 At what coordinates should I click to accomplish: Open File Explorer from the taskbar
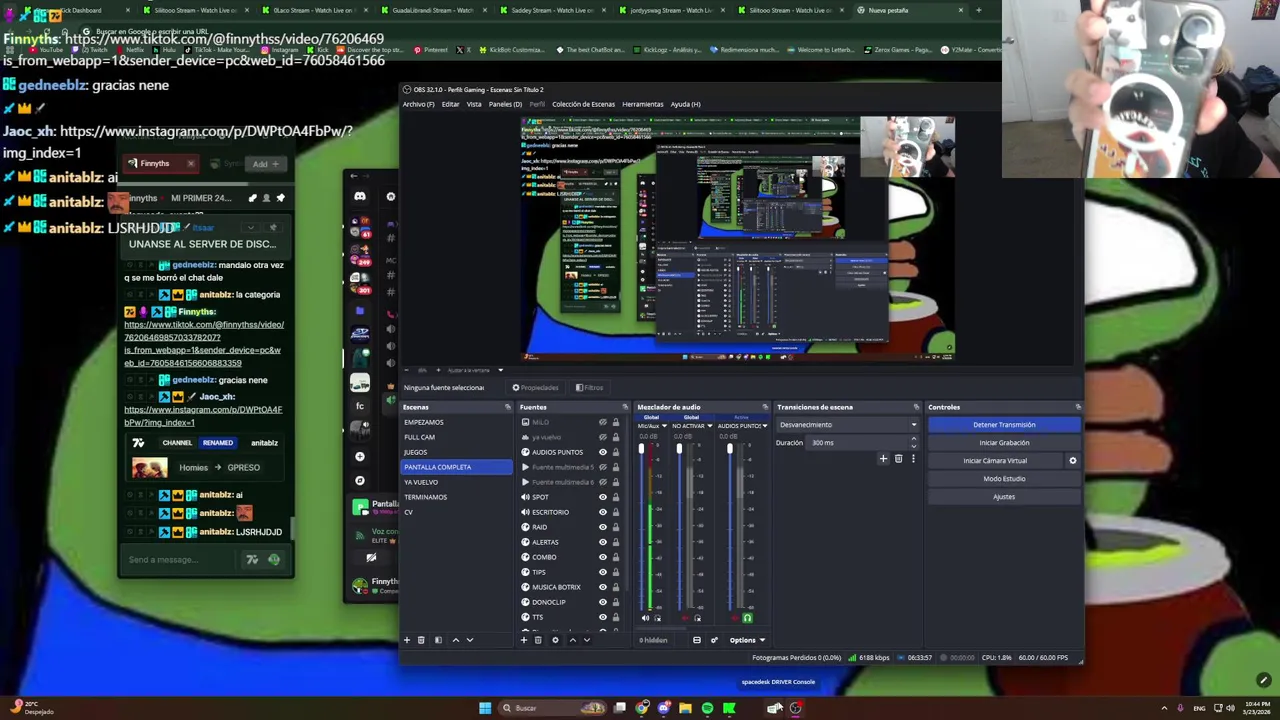point(685,708)
